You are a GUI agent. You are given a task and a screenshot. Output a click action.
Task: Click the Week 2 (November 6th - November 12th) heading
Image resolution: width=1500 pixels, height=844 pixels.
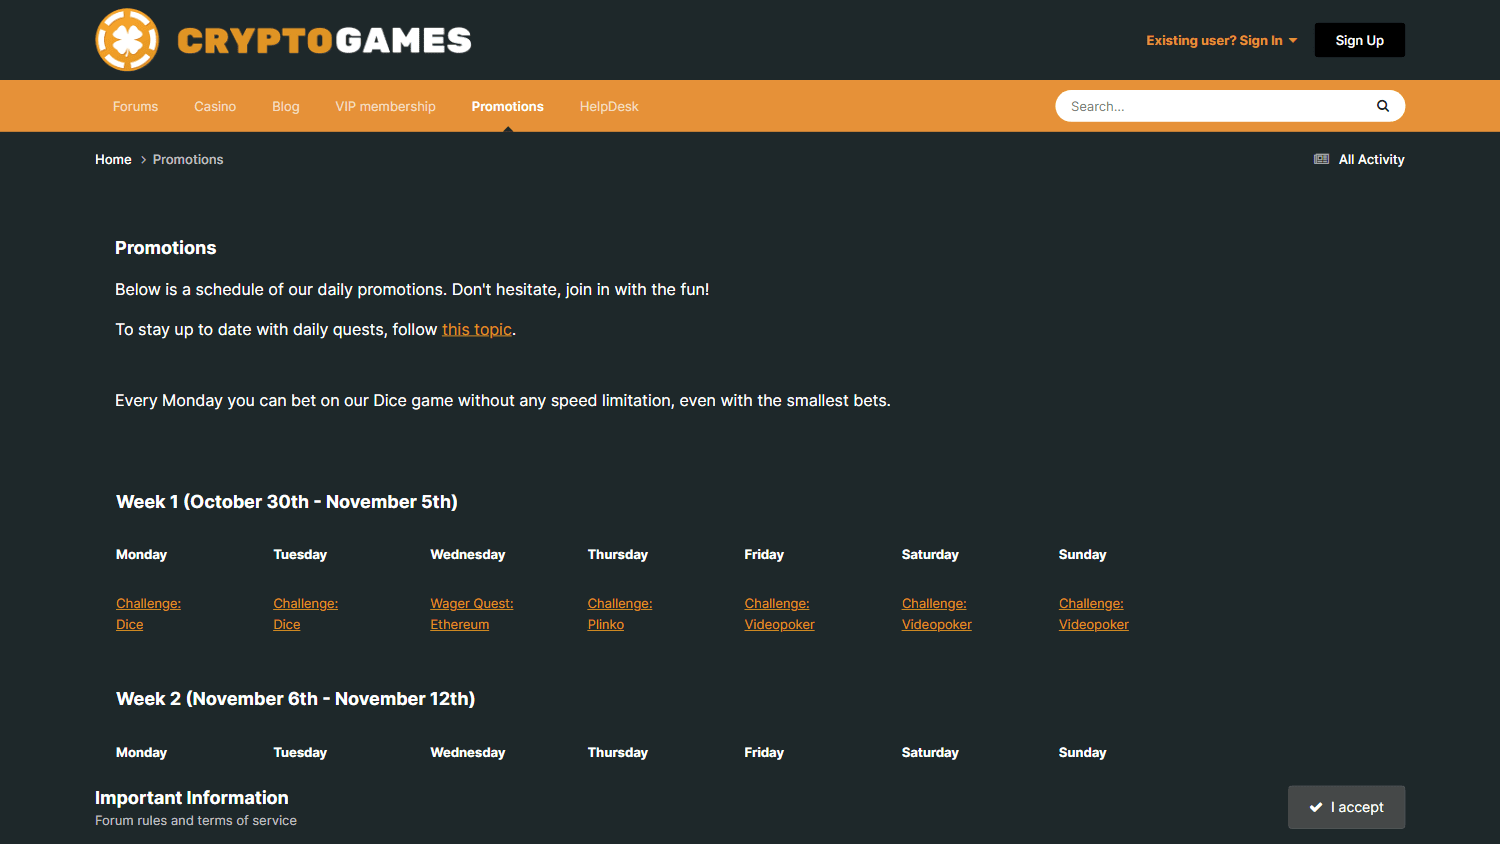[295, 699]
